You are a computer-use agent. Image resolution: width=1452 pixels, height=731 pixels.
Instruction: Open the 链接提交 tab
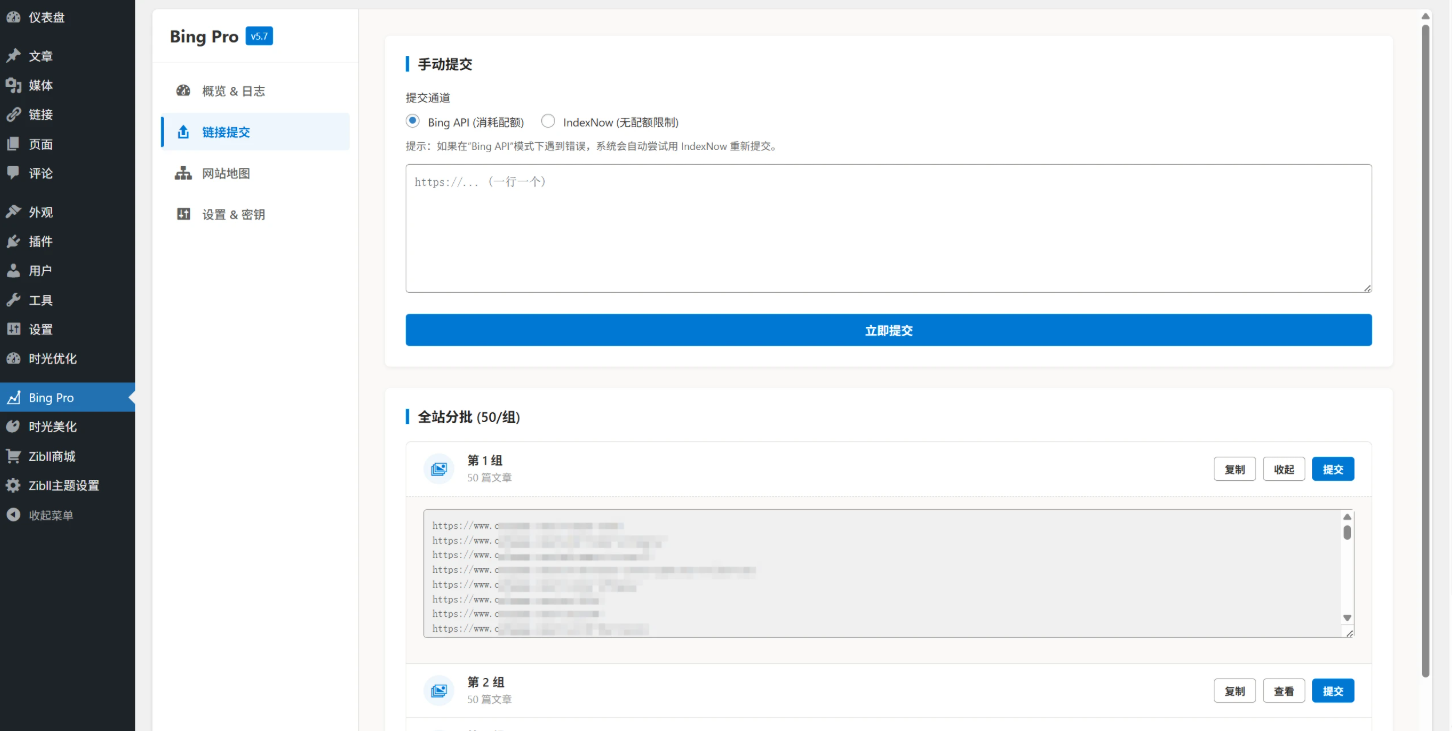click(226, 132)
